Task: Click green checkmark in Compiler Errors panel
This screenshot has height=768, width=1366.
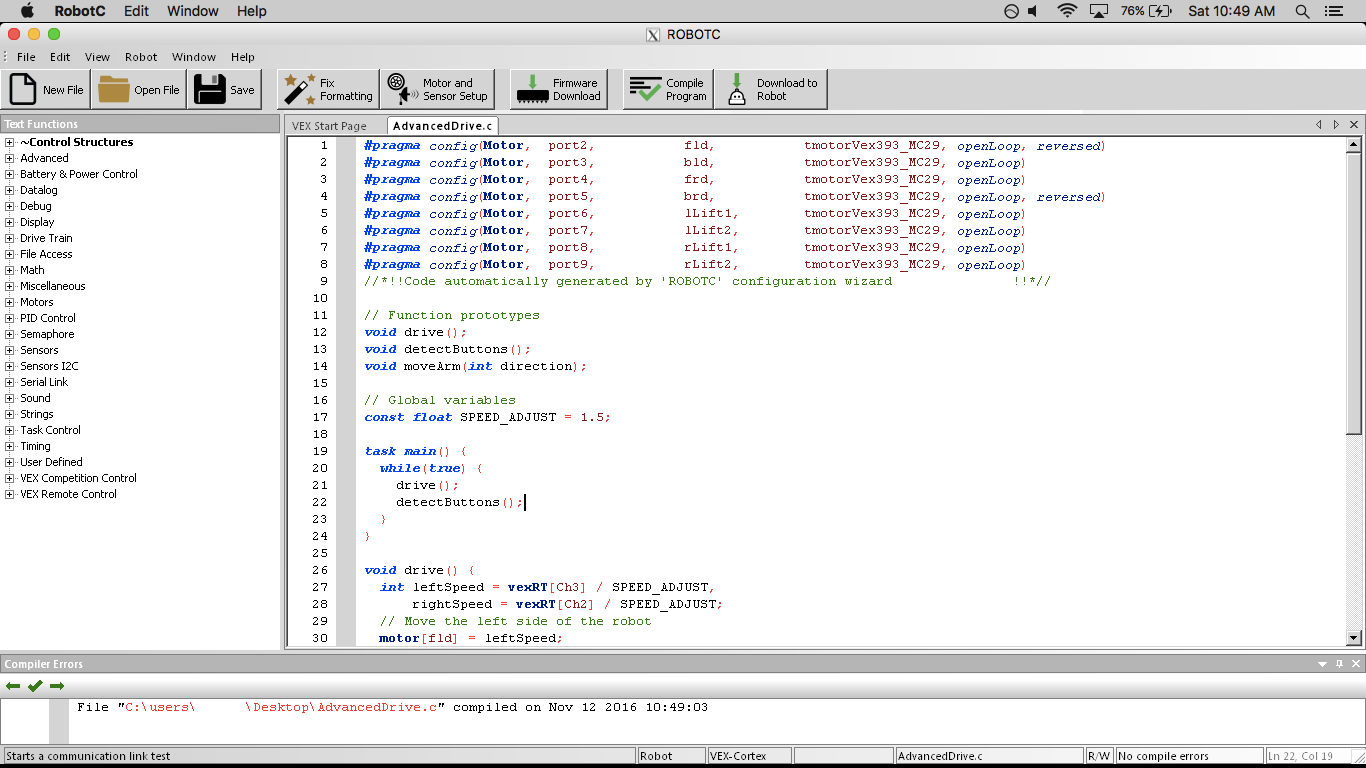Action: click(35, 686)
